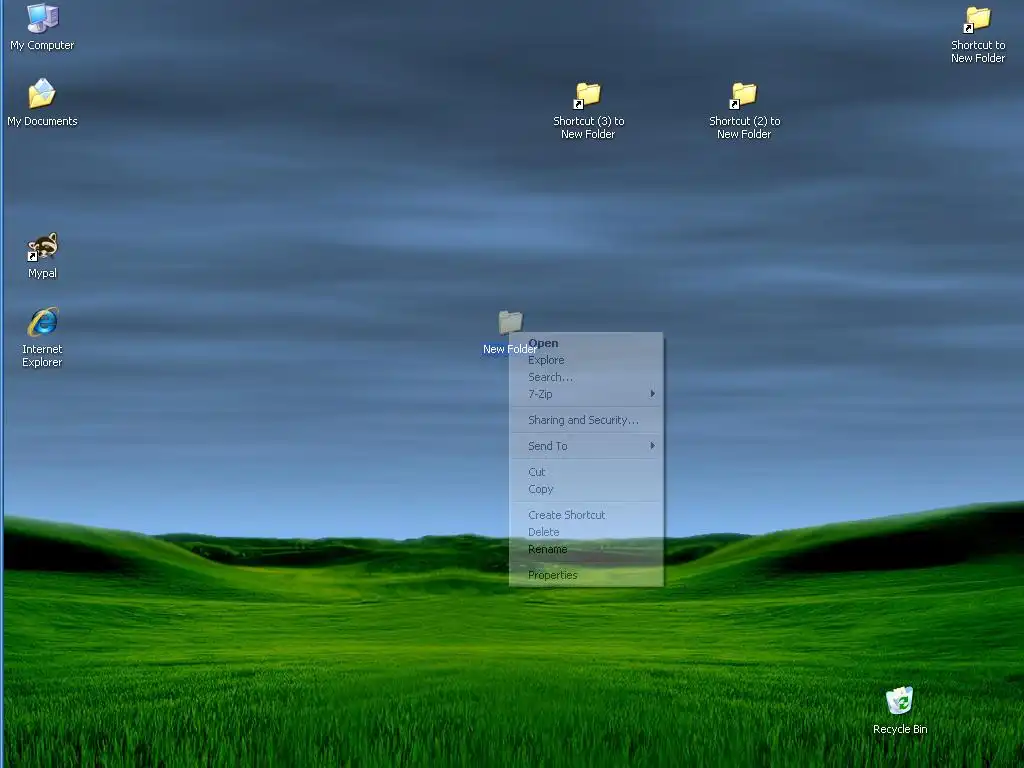Click the New Folder folder icon
This screenshot has width=1024, height=768.
510,322
